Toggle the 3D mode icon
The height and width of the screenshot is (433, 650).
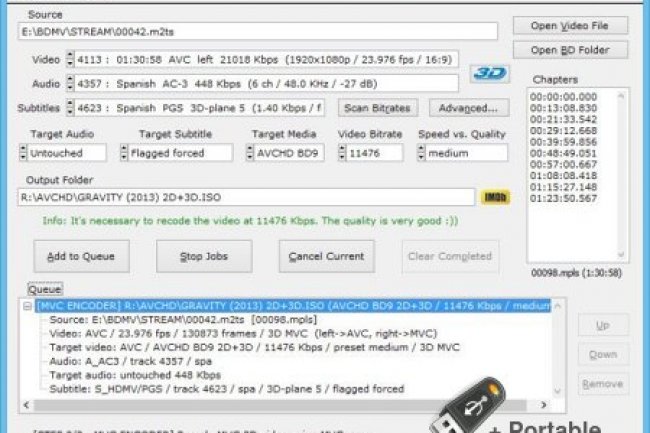tap(490, 74)
